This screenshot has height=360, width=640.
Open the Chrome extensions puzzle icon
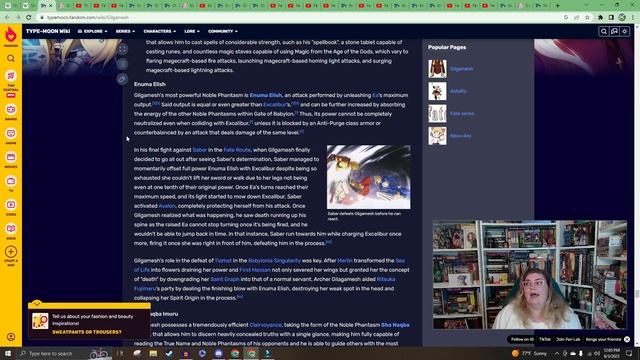coord(600,18)
